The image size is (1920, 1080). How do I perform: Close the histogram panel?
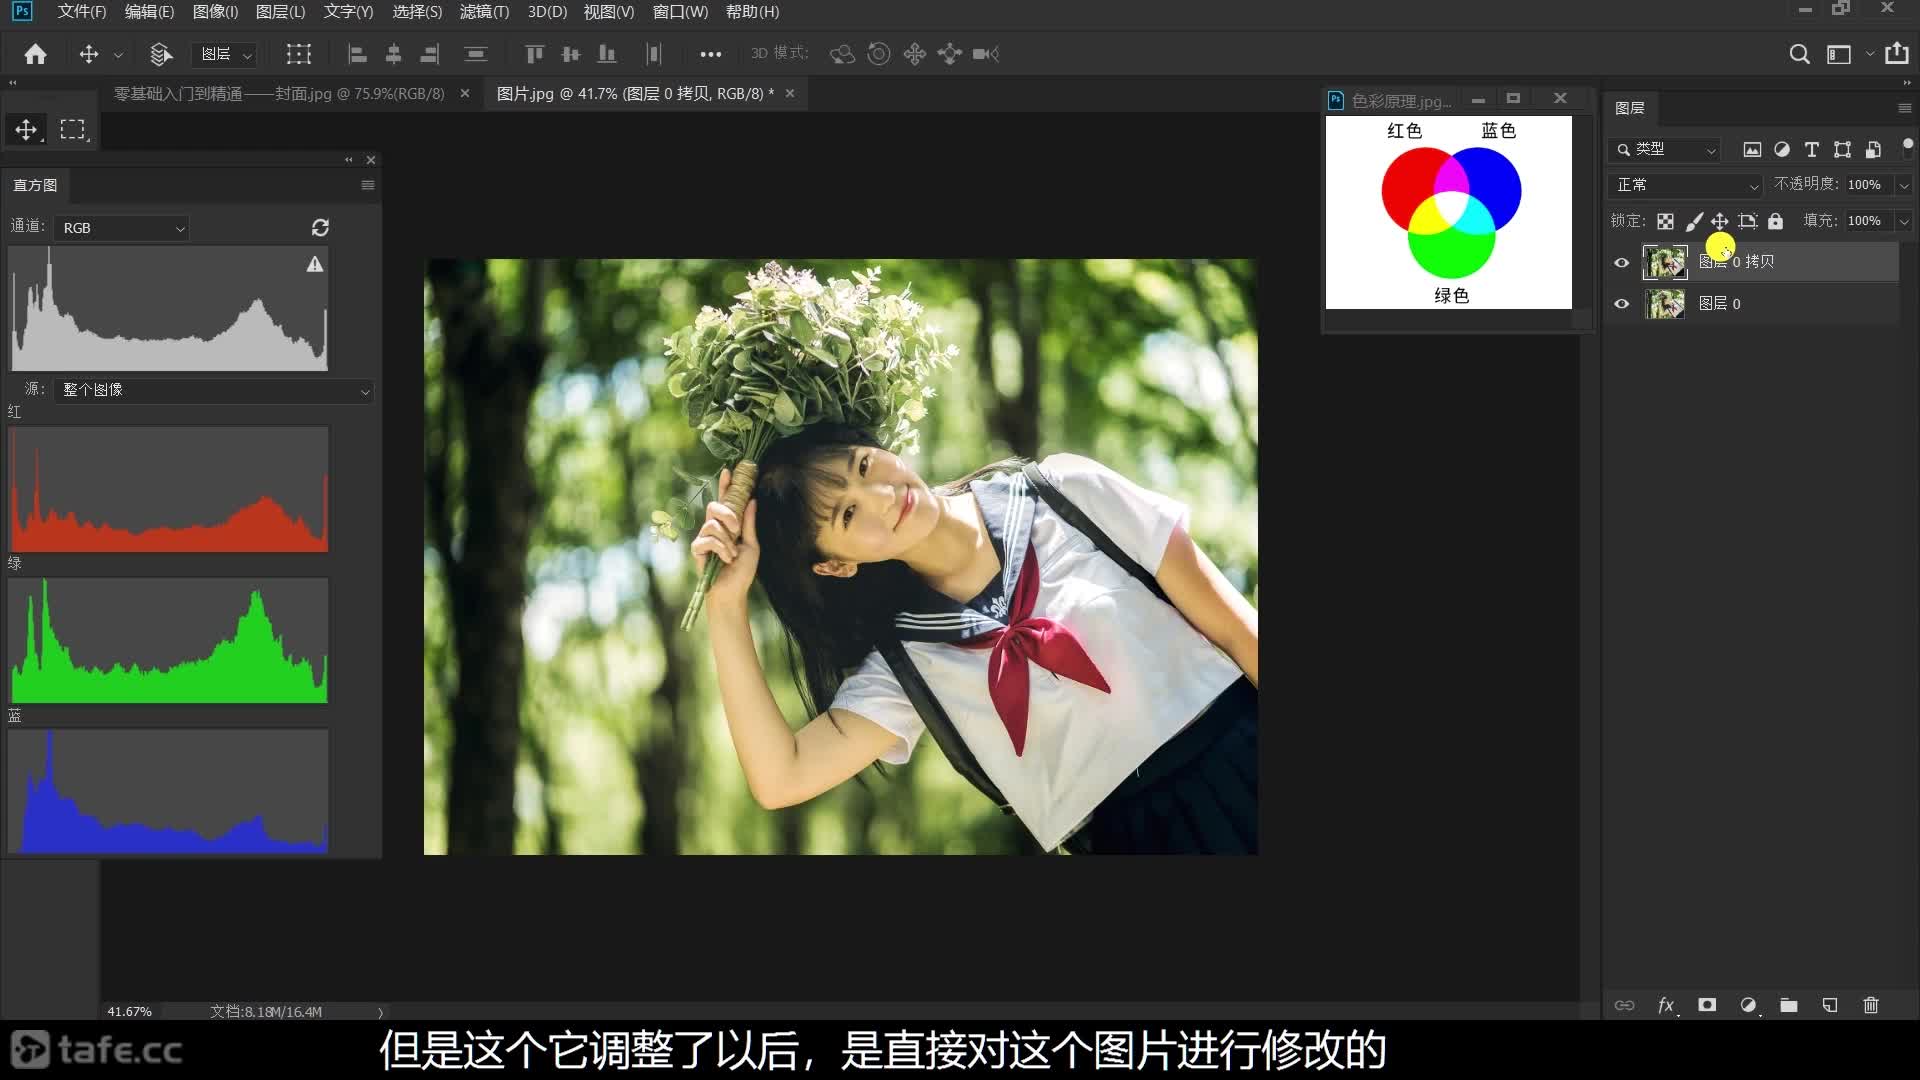(371, 160)
